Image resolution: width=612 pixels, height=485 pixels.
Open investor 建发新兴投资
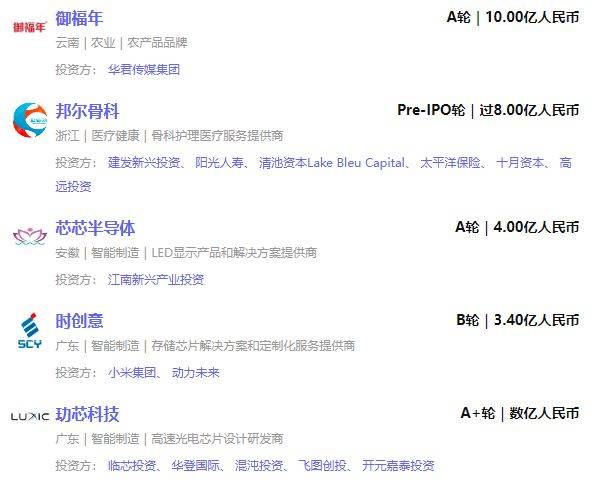tap(144, 162)
